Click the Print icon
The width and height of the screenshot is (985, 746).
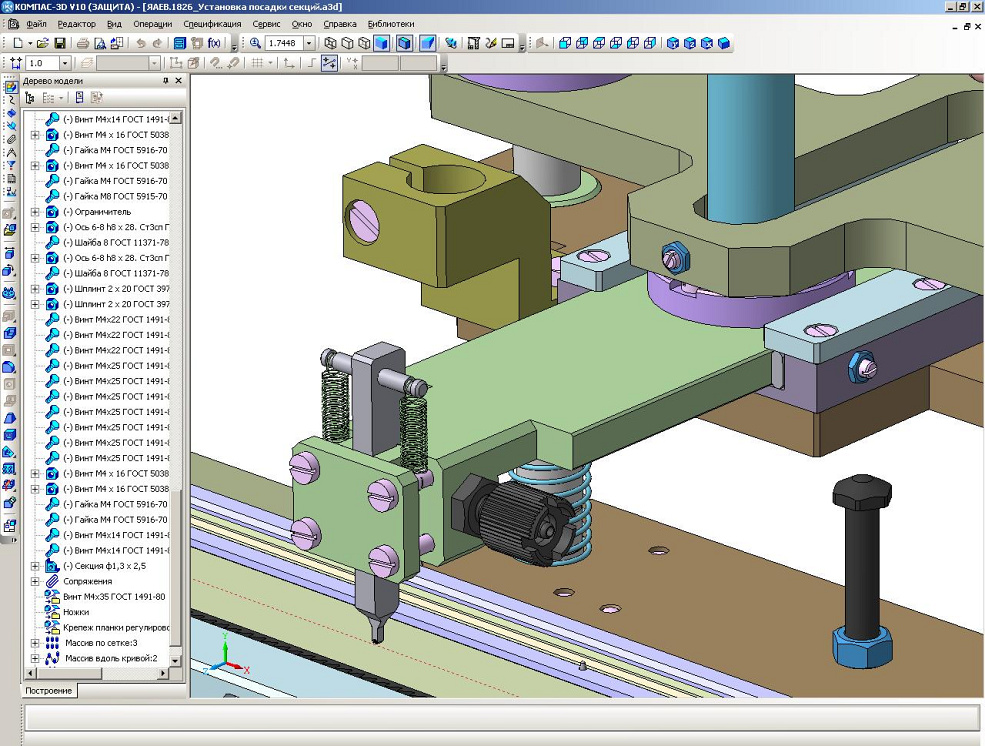[x=83, y=44]
